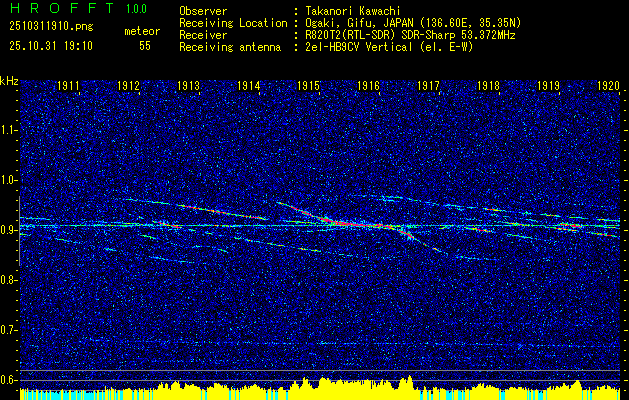Click the 1914 time marker
Image resolution: width=629 pixels, height=400 pixels.
coord(248,85)
